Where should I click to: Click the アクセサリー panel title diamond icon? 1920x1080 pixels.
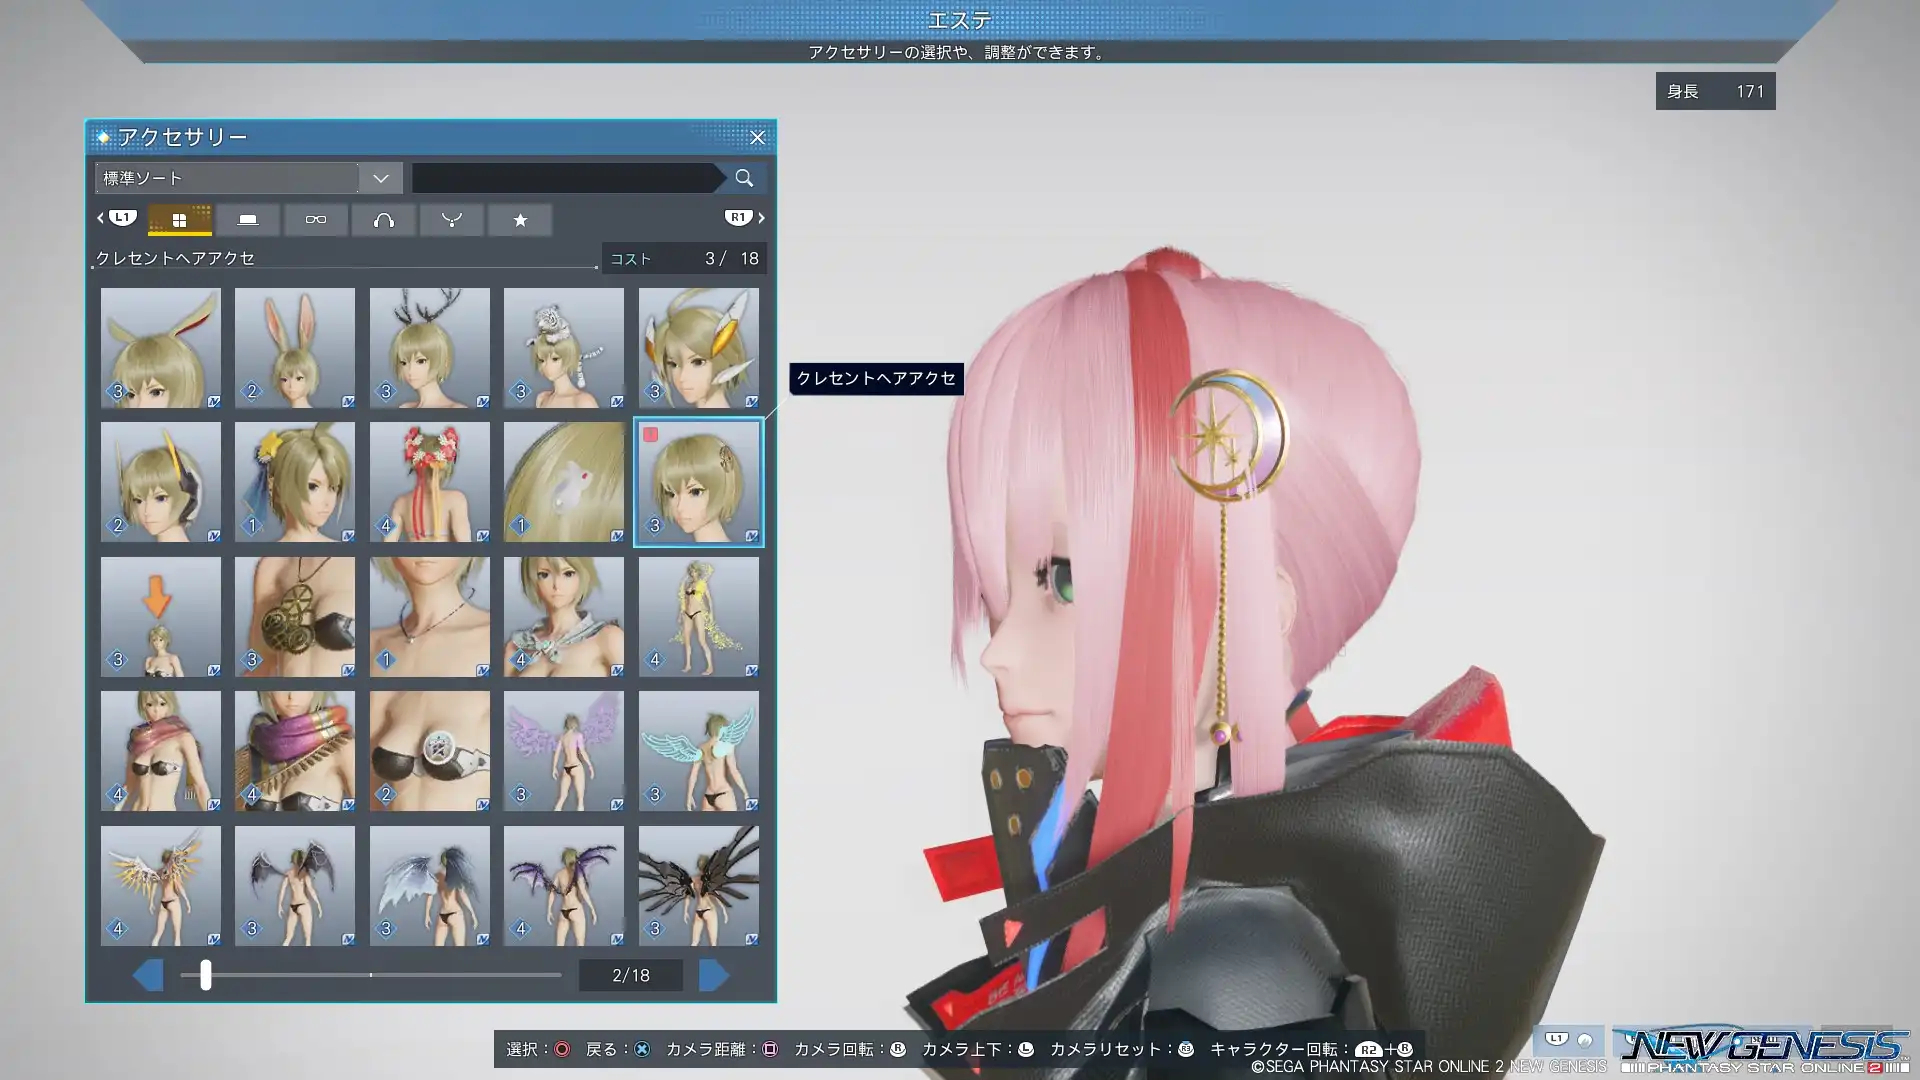tap(103, 137)
